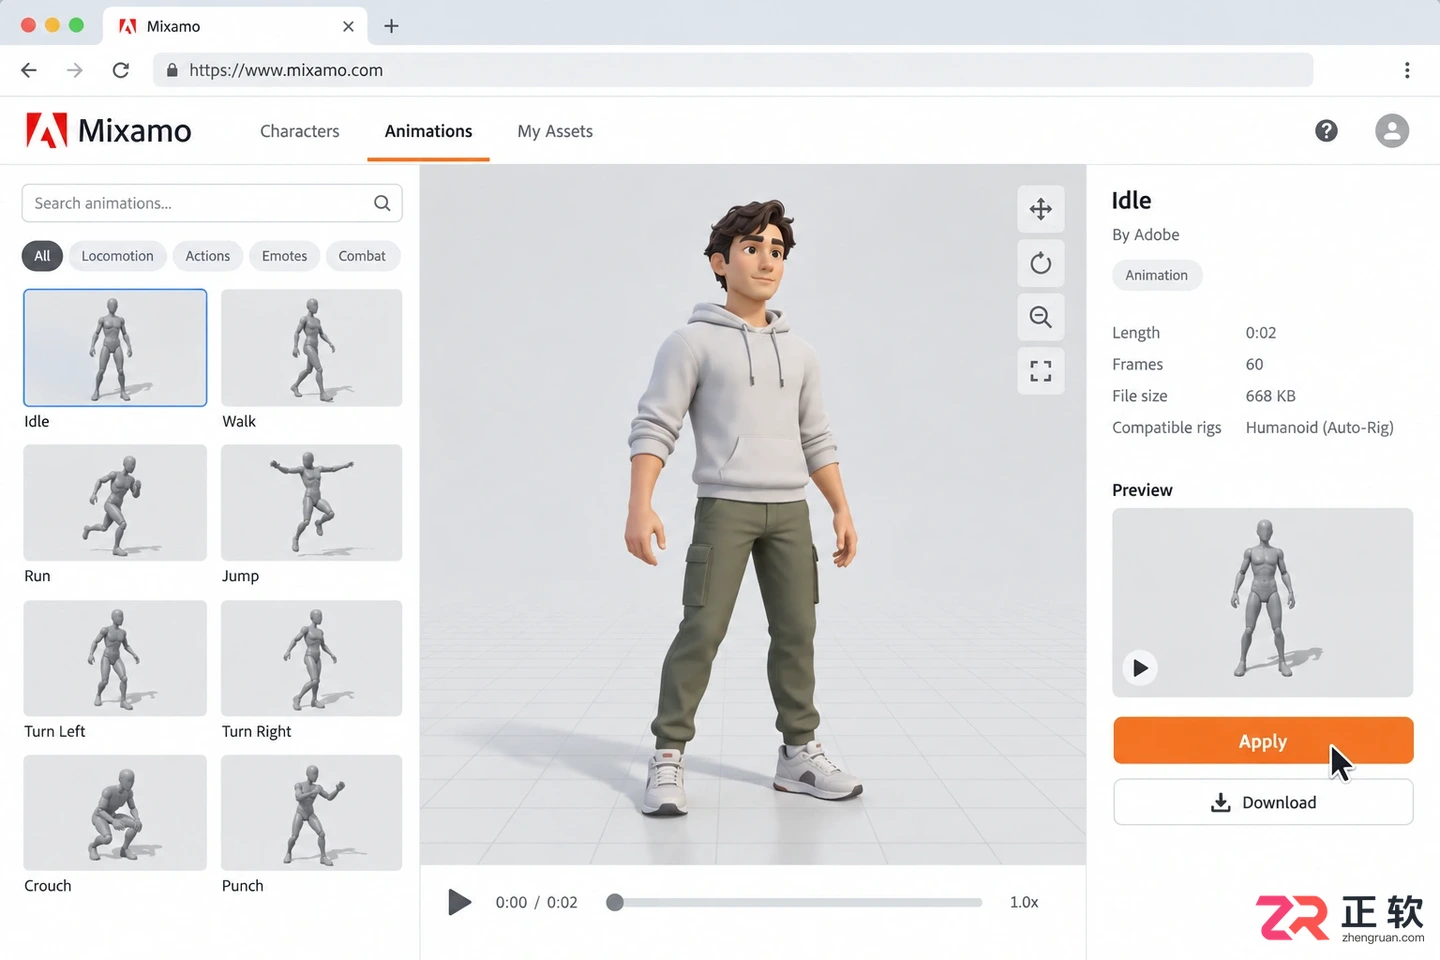Click the Mixamo logo

point(108,131)
